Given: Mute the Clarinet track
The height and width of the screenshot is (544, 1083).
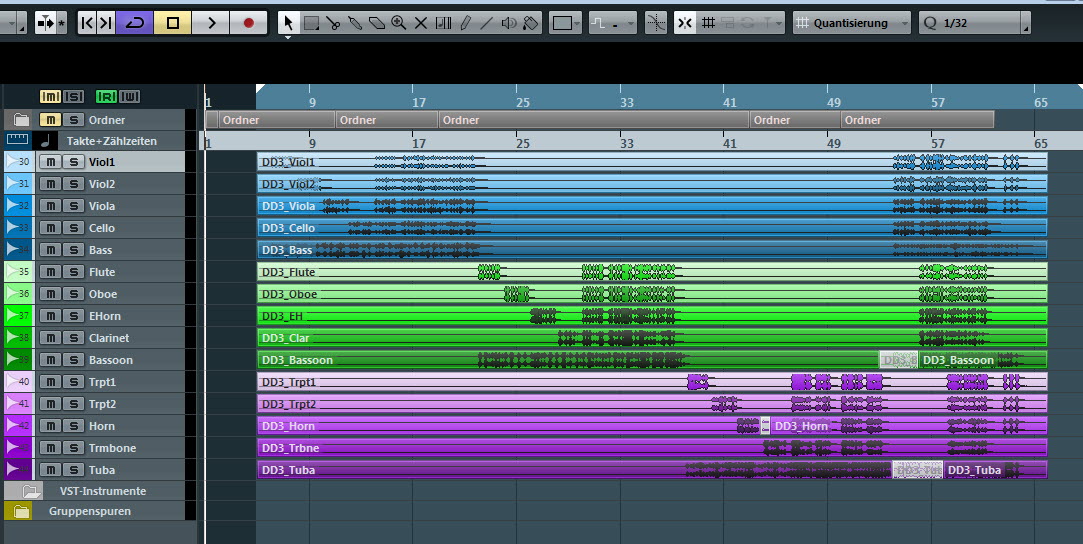Looking at the screenshot, I should [x=50, y=338].
